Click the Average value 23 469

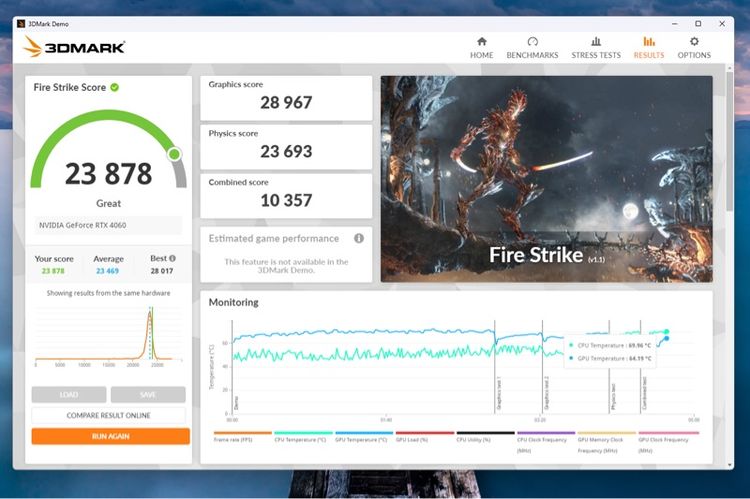pos(107,271)
